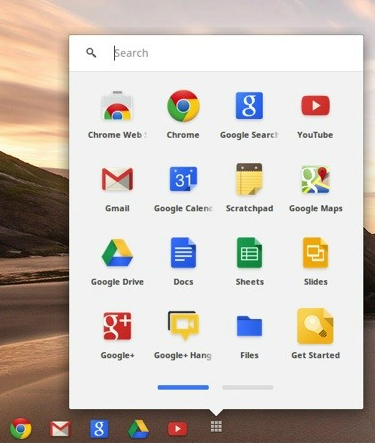Open Google Search app in launcher
Screen dimensions: 375x443
click(x=249, y=106)
